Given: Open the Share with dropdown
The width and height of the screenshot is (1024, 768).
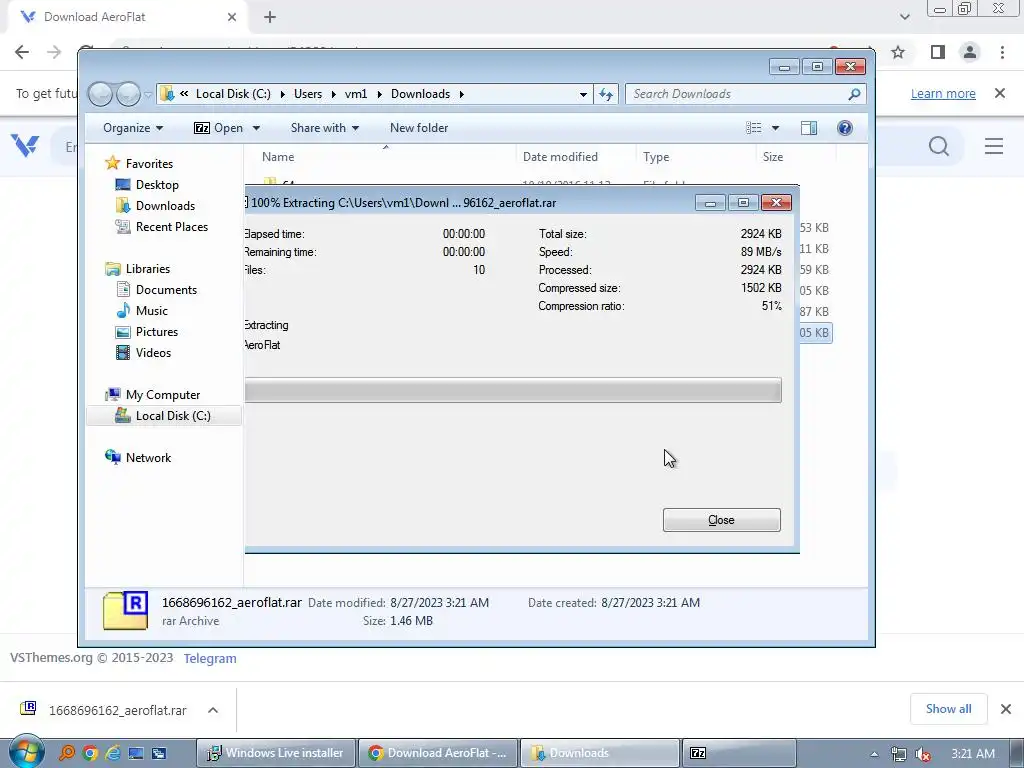Looking at the screenshot, I should 325,128.
